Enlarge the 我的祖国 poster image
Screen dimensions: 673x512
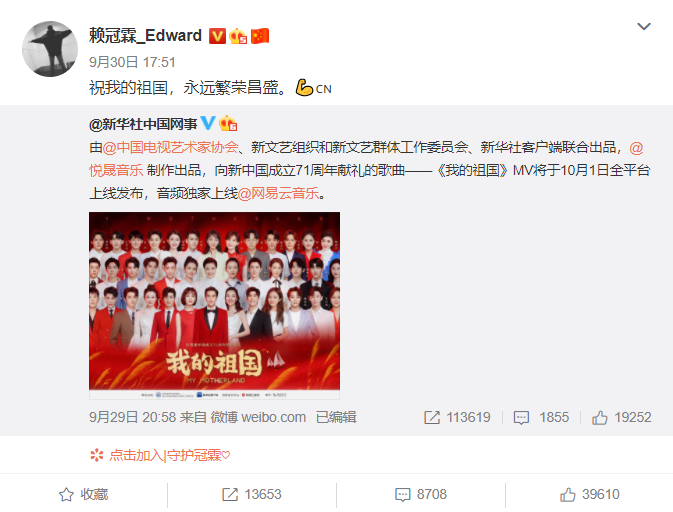click(214, 305)
